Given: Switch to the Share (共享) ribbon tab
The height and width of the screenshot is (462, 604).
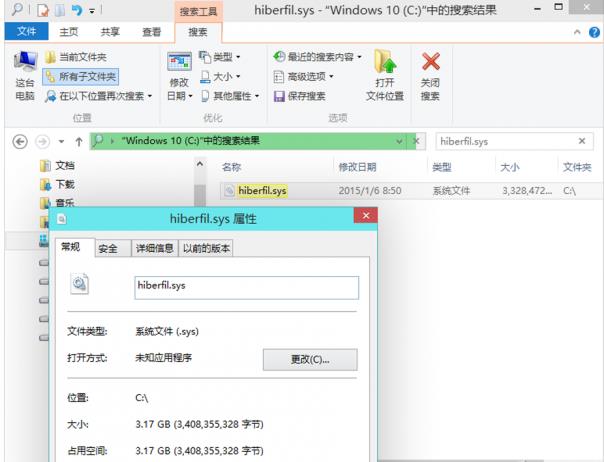Looking at the screenshot, I should (110, 32).
